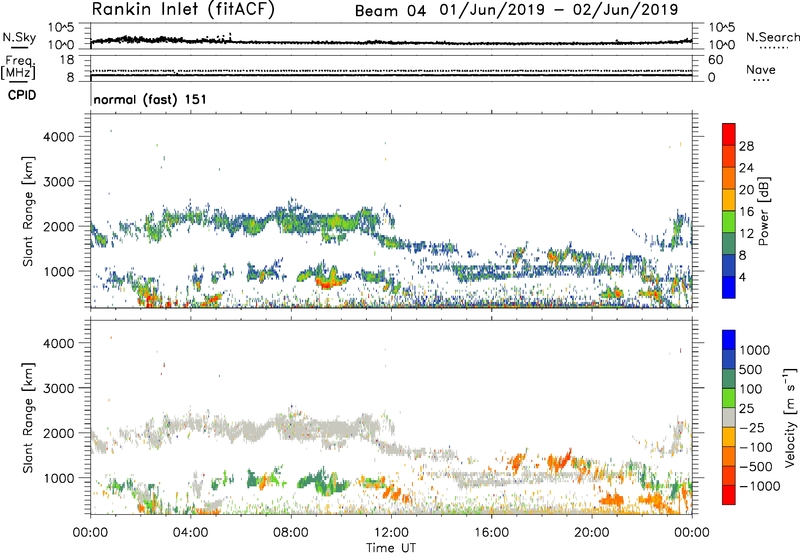
Task: Pick the red top segment of power colorbar
Action: click(729, 134)
